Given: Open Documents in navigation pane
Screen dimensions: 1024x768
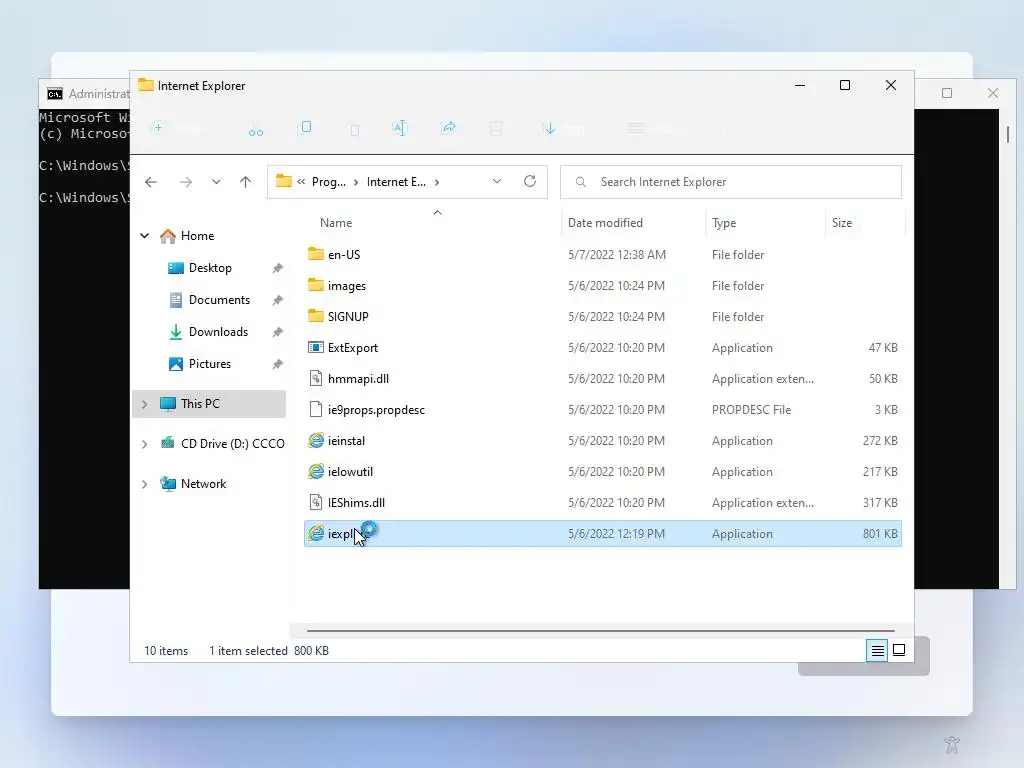Looking at the screenshot, I should pos(219,300).
